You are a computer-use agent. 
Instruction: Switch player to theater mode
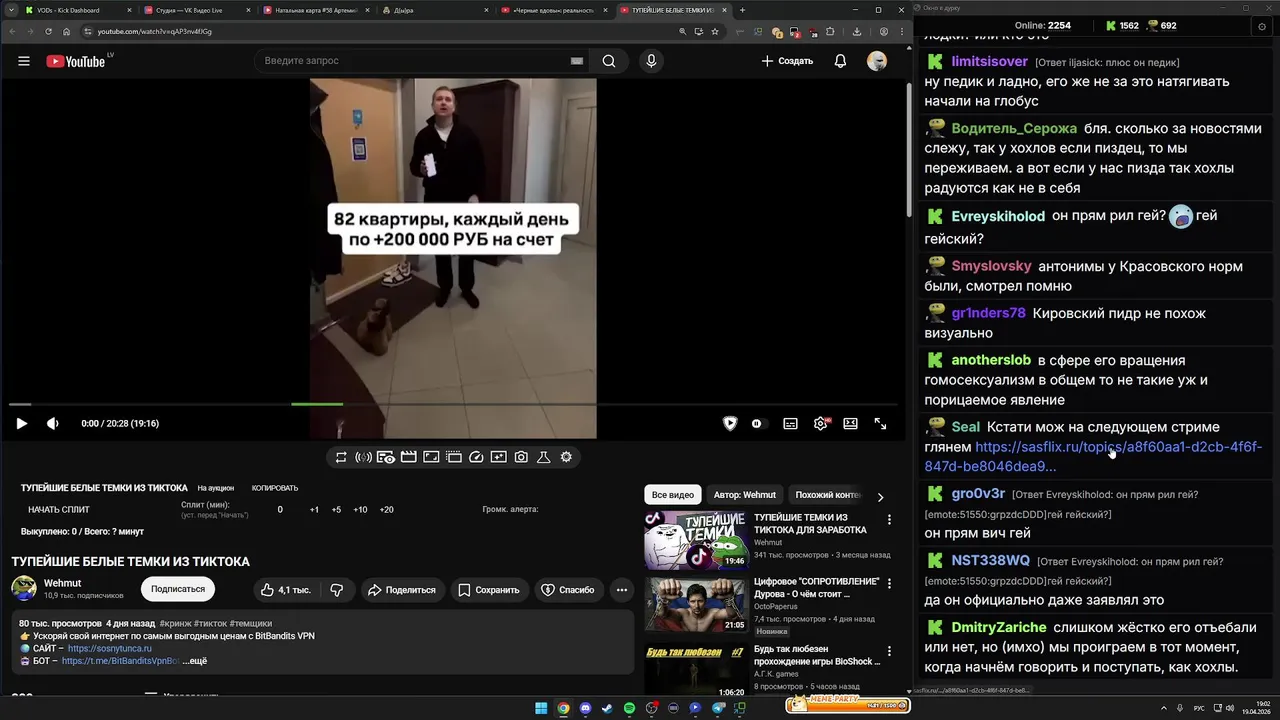[x=850, y=423]
